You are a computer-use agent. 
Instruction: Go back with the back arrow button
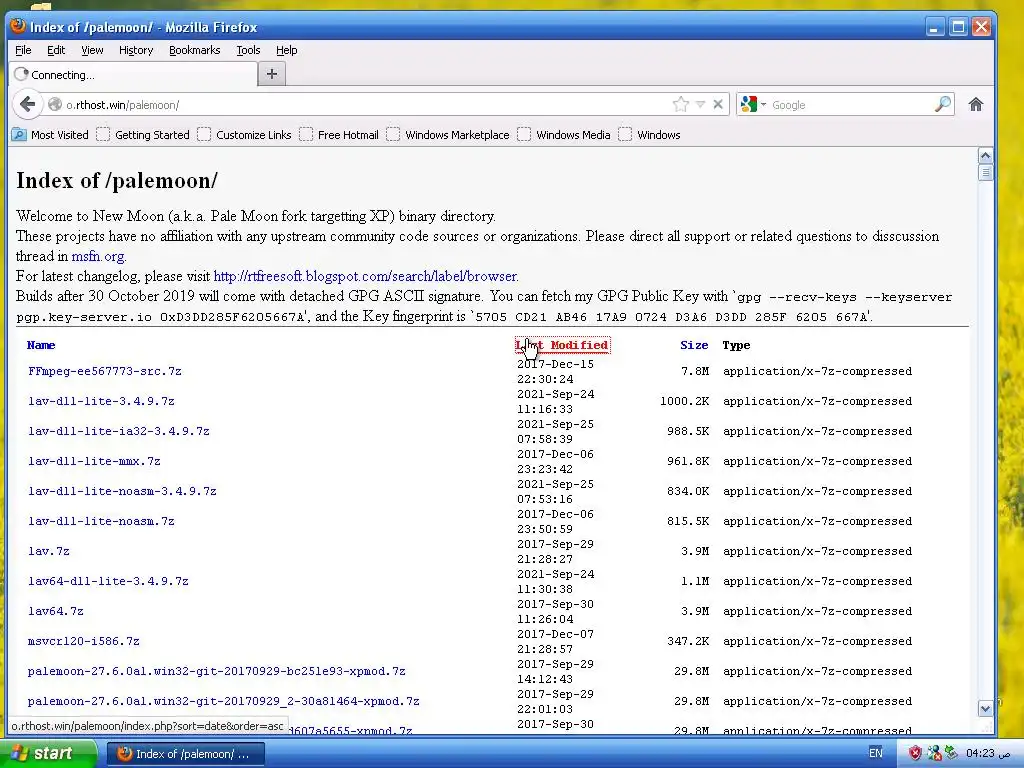pyautogui.click(x=27, y=104)
